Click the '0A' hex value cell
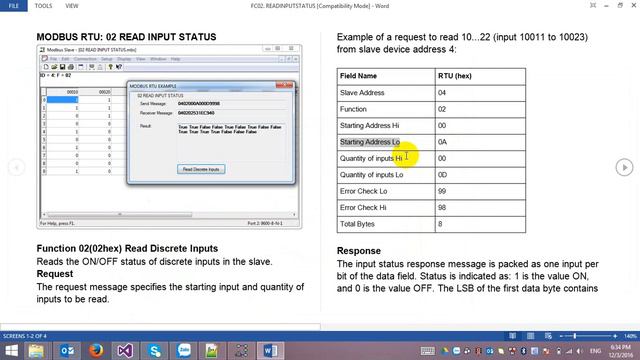 [x=480, y=142]
